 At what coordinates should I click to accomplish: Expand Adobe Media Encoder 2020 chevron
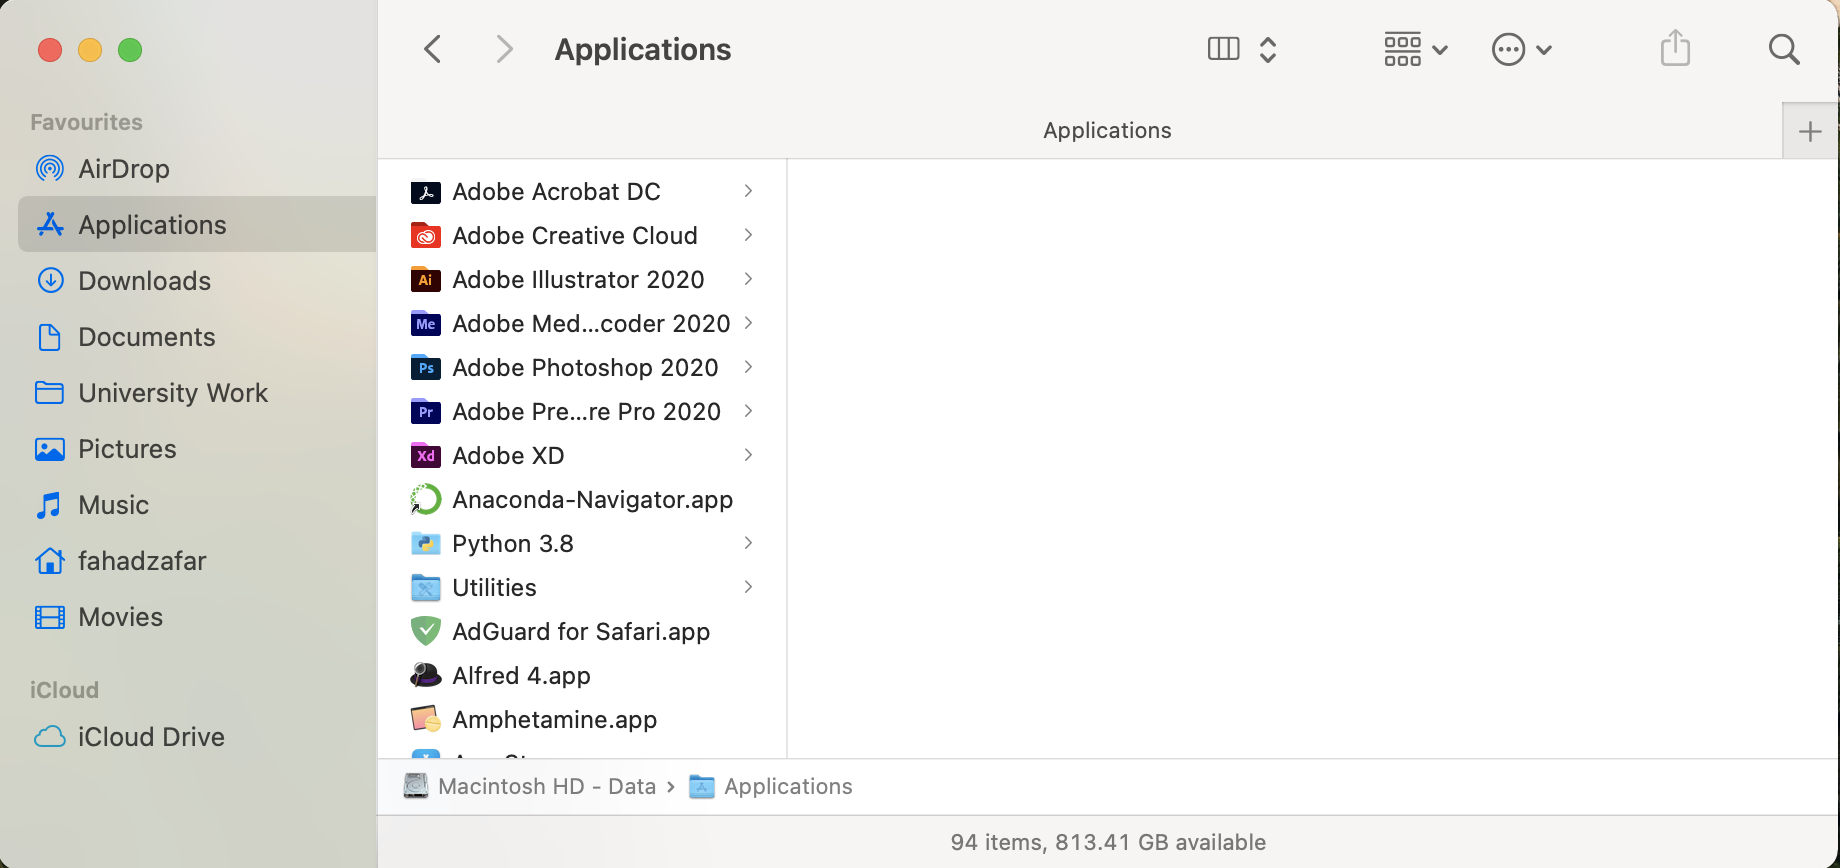click(748, 323)
